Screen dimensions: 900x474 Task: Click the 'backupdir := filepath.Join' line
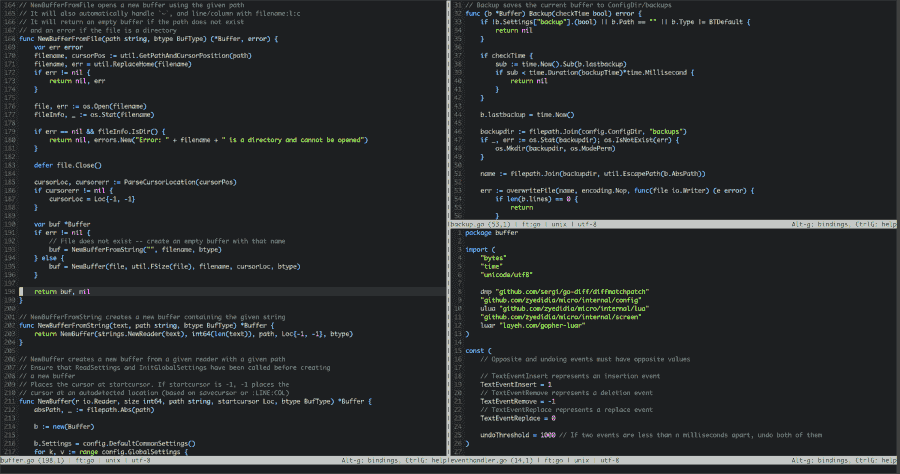click(583, 131)
